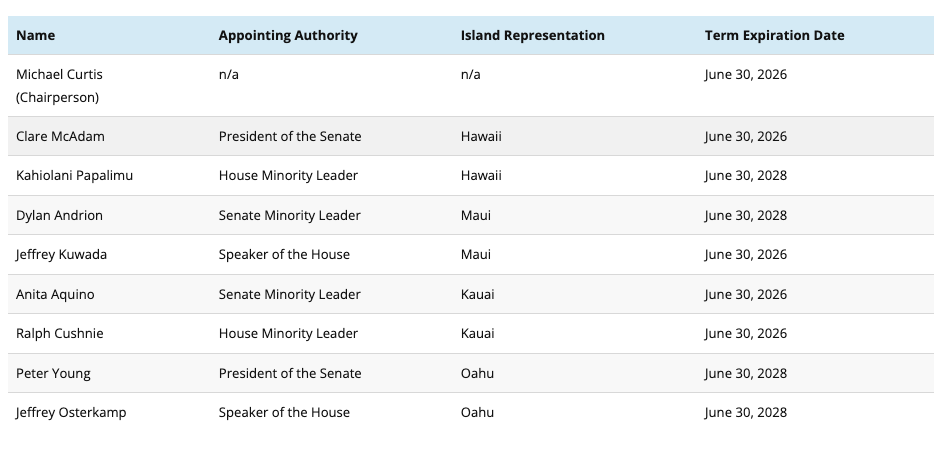
Task: Select the Kahiolani Papalimu name cell
Action: point(74,175)
